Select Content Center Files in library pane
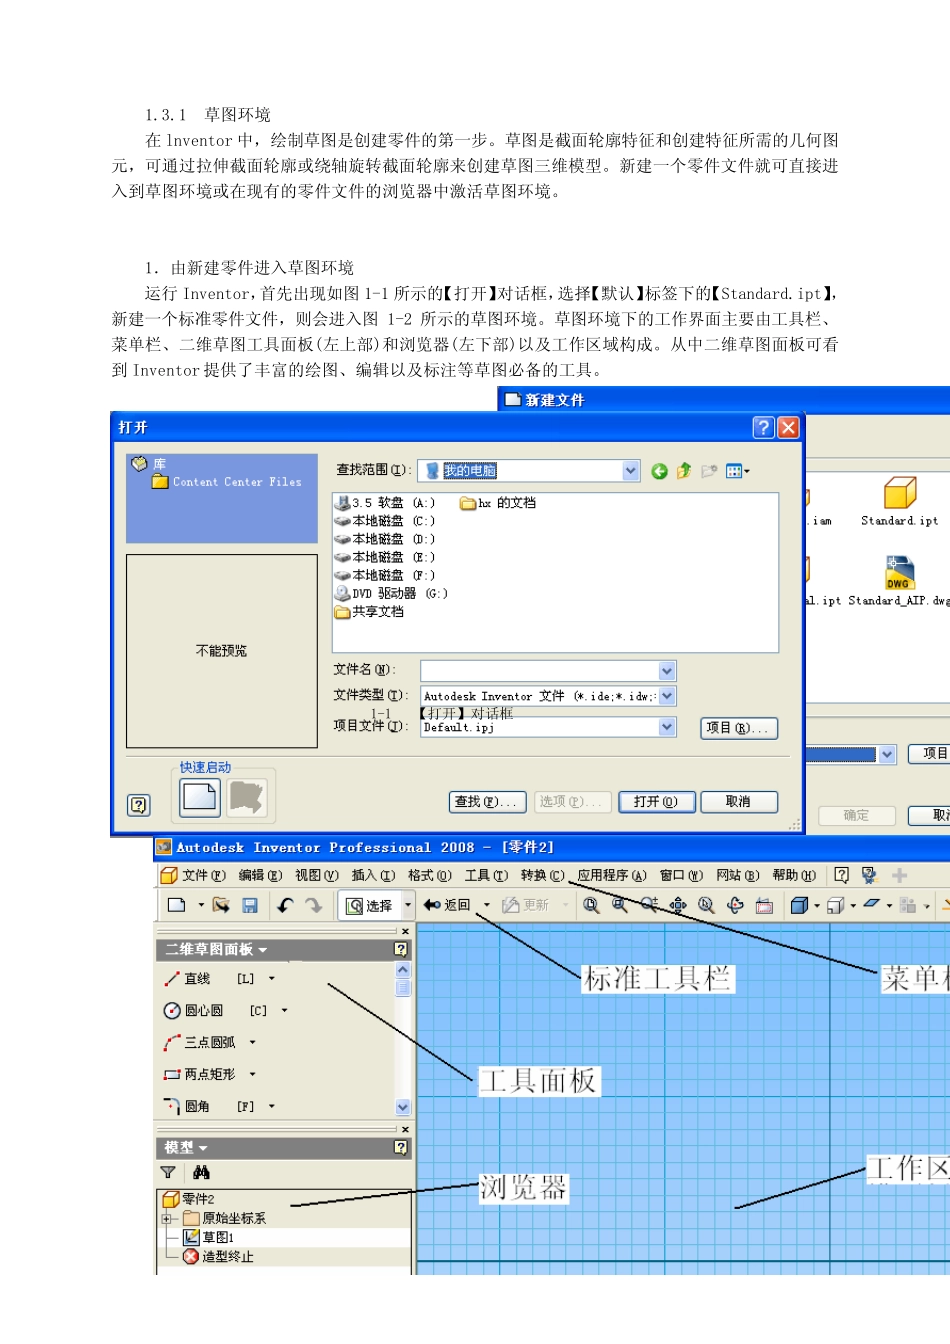The width and height of the screenshot is (950, 1344). coord(227,482)
